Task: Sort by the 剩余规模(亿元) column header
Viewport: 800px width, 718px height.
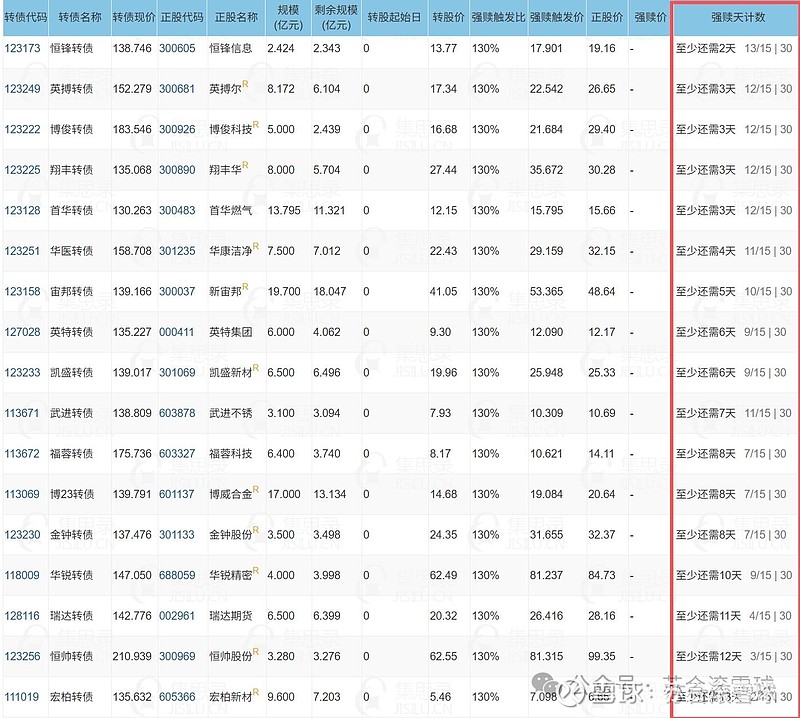Action: tap(336, 17)
